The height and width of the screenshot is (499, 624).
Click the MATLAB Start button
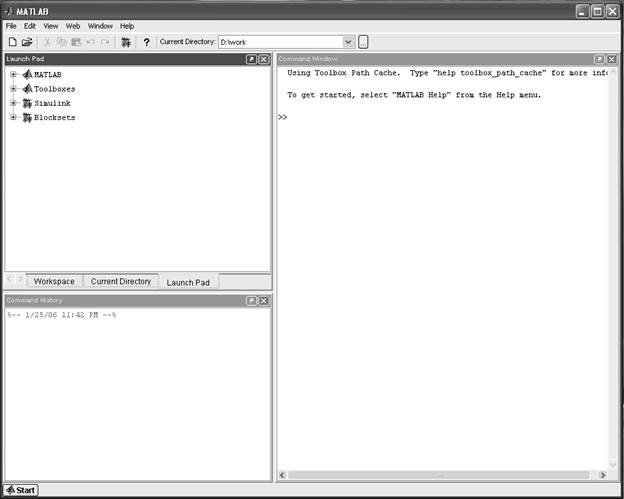tap(21, 490)
